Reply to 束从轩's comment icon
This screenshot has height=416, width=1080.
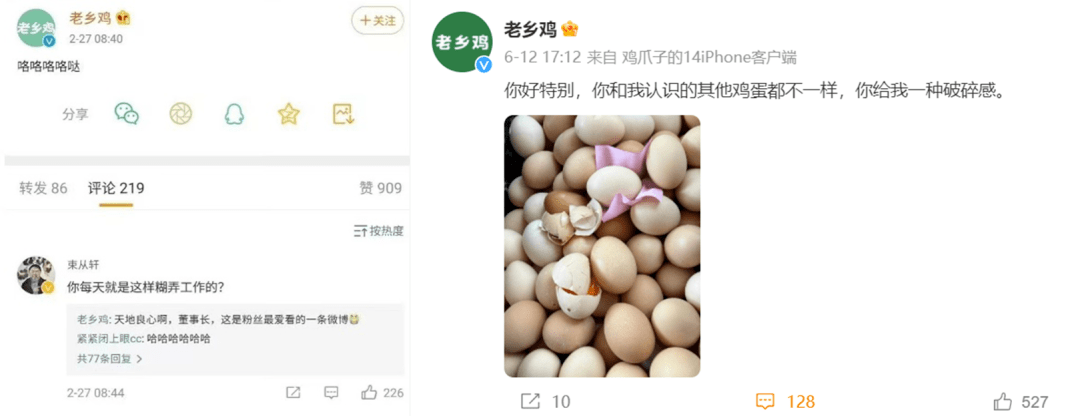click(x=331, y=393)
